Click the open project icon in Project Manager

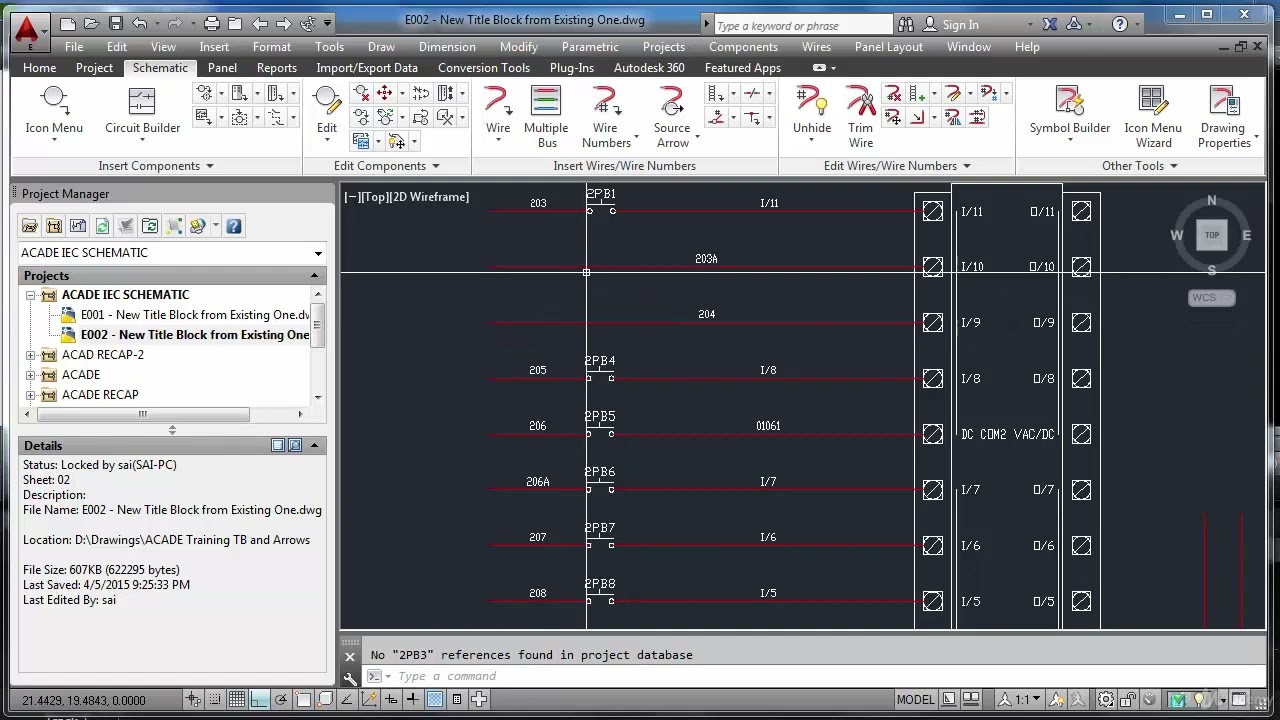click(x=30, y=226)
